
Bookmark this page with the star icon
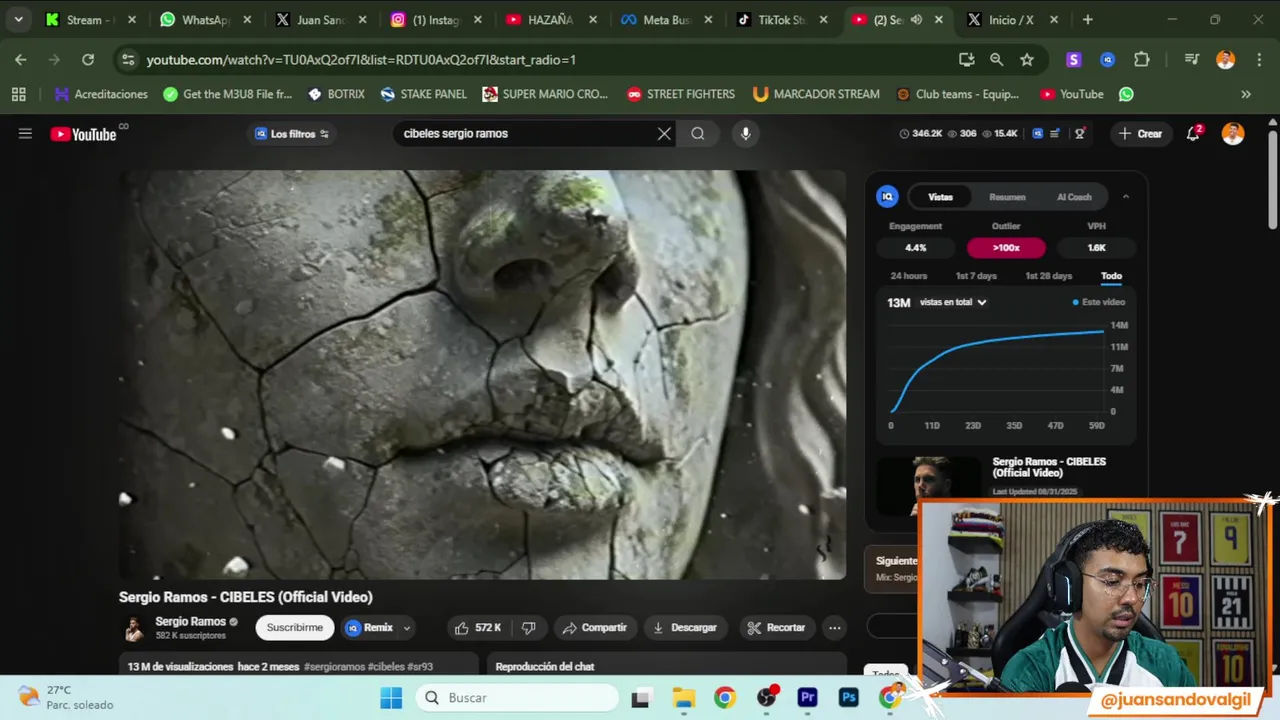click(1027, 60)
